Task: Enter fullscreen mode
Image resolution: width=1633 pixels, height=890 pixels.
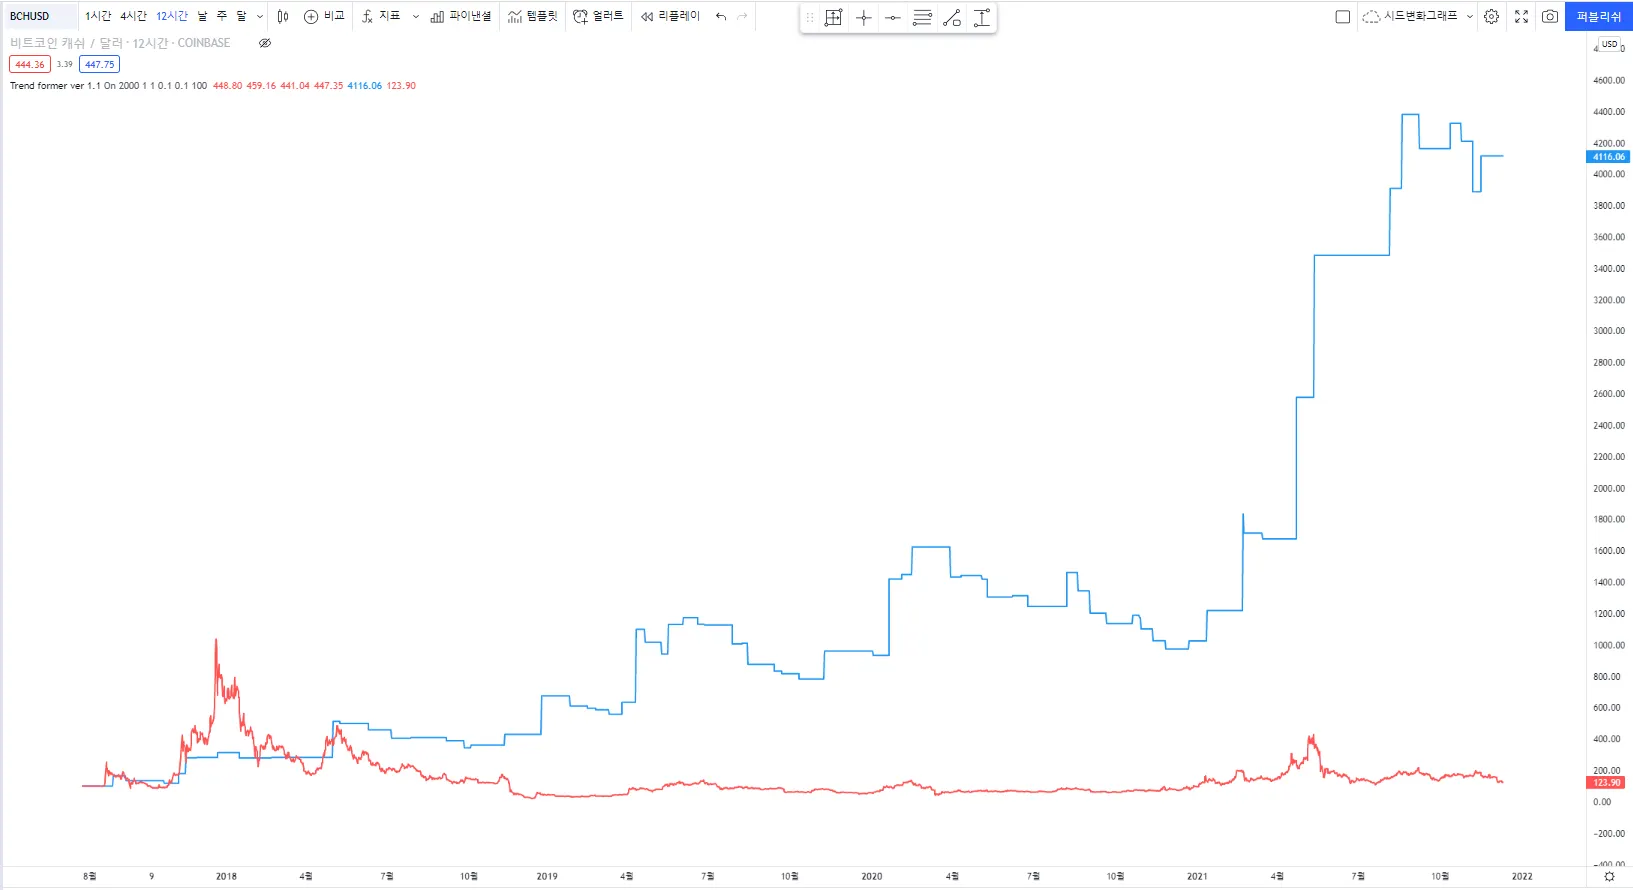Action: coord(1521,16)
